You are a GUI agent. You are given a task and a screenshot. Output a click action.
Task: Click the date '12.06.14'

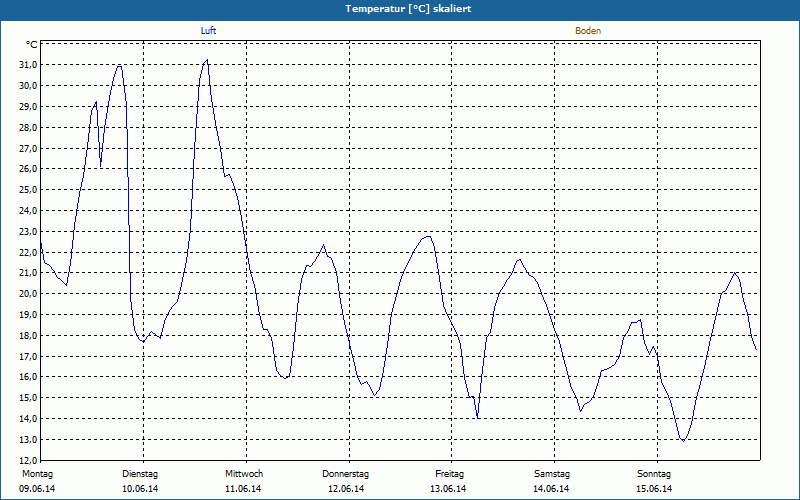click(346, 489)
